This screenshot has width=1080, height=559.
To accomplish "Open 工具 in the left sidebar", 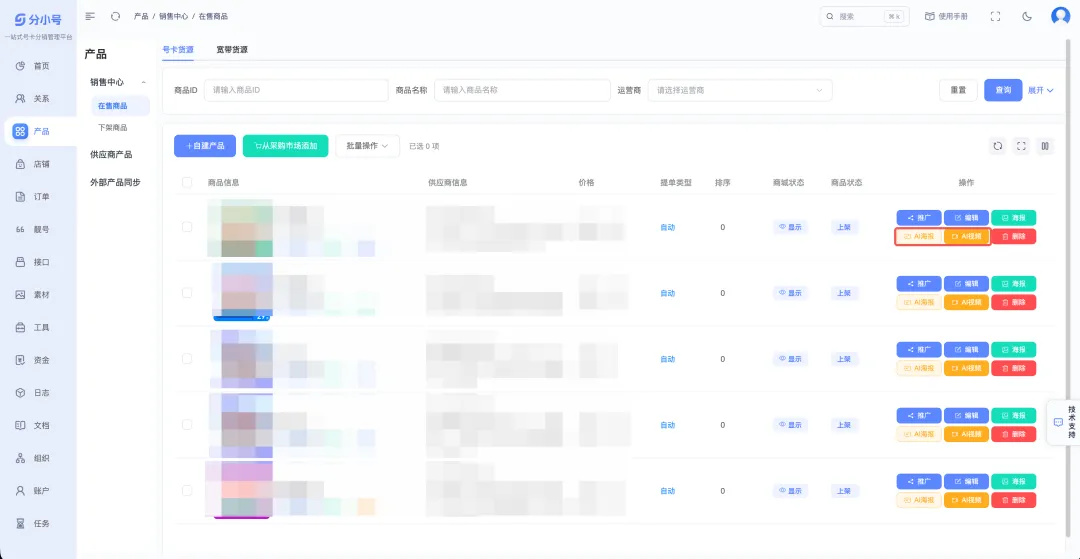I will [x=39, y=327].
